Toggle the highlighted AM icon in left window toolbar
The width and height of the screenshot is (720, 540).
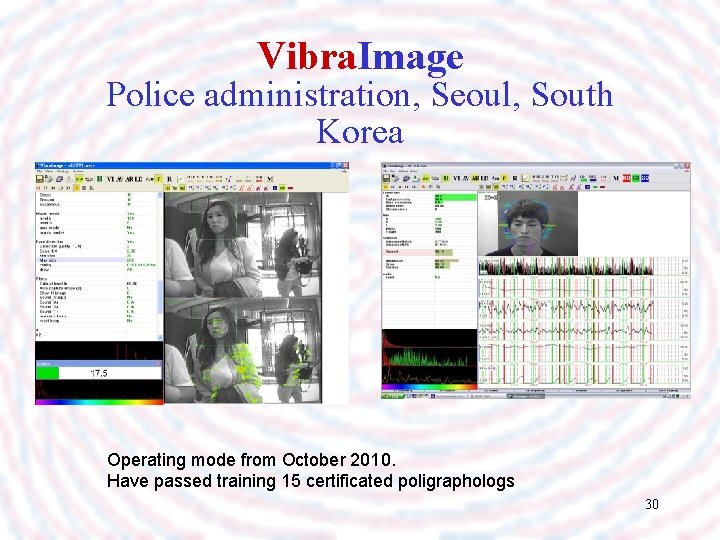coord(79,179)
